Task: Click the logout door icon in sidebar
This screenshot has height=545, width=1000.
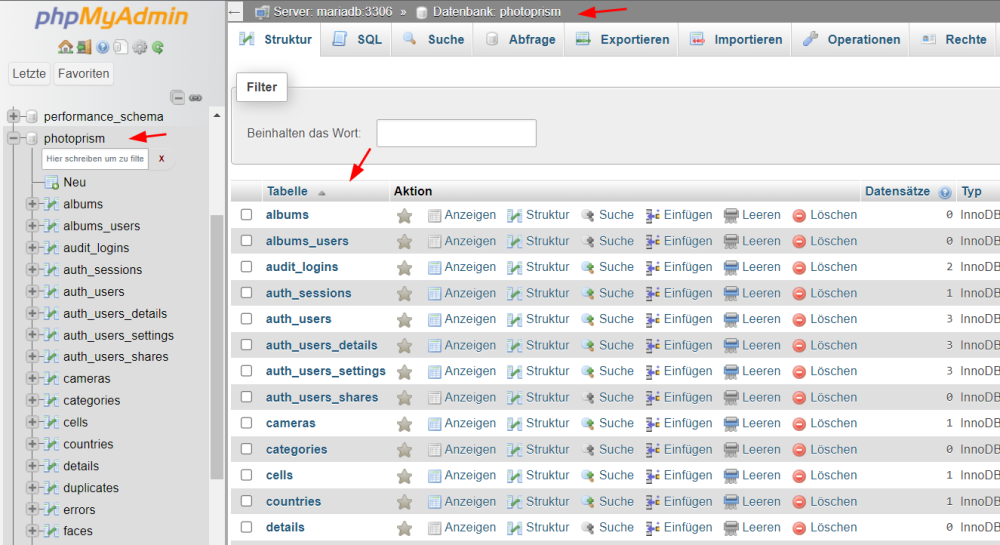Action: coord(84,47)
